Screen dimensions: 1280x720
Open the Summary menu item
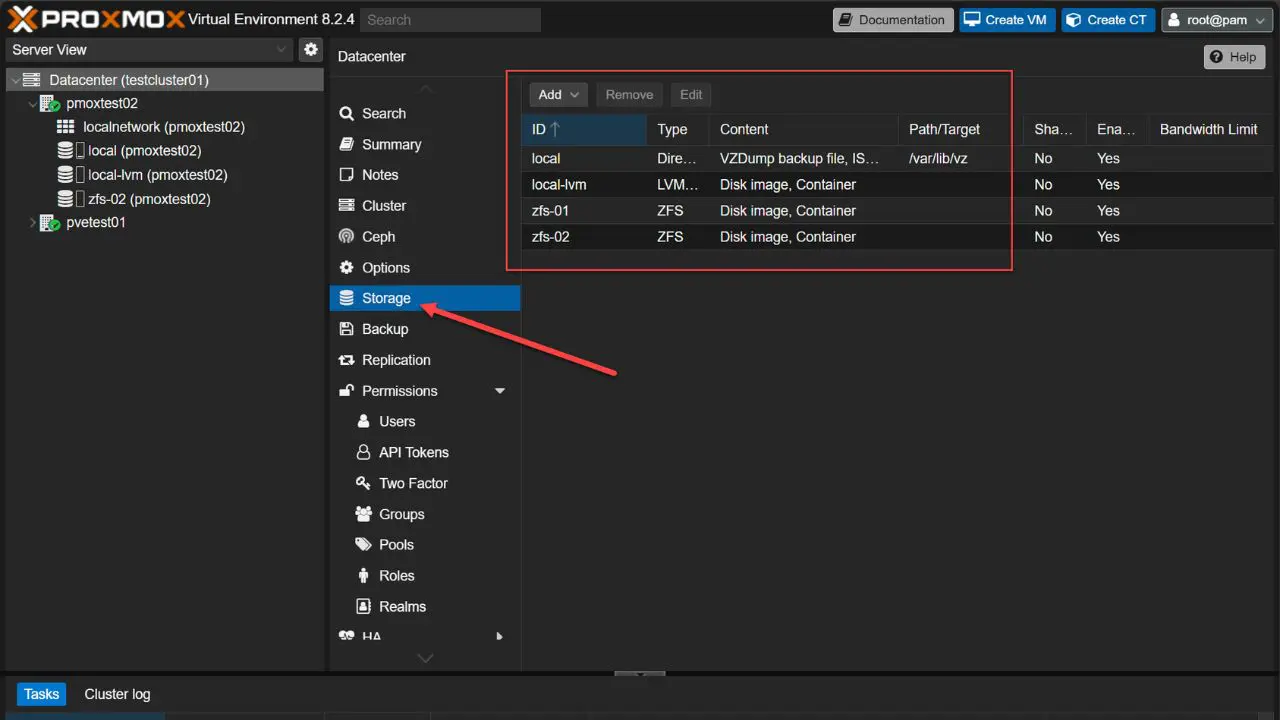pyautogui.click(x=391, y=144)
